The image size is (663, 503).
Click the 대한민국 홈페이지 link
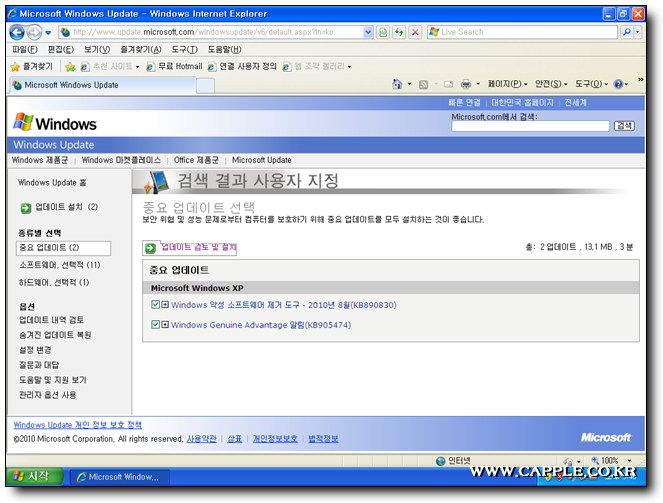[522, 103]
